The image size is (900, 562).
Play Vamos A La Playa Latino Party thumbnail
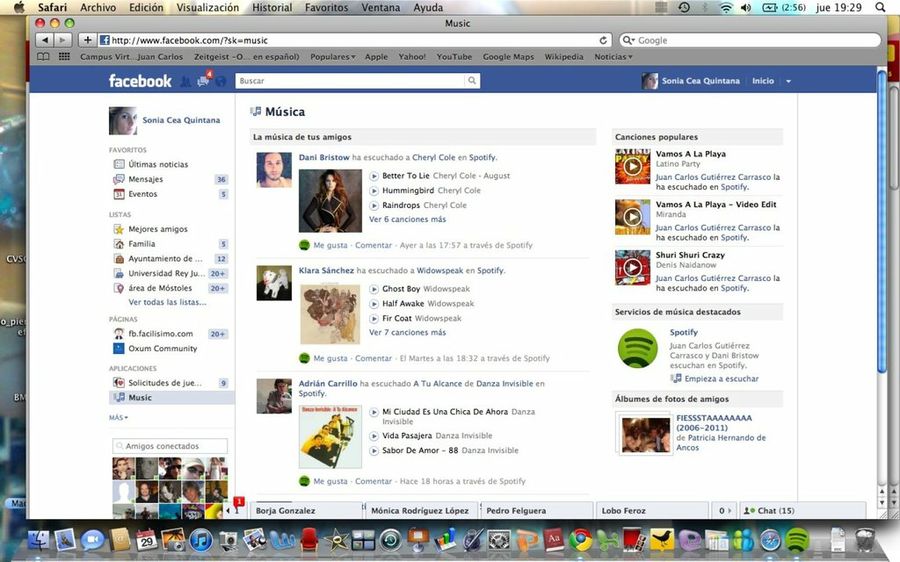[633, 166]
